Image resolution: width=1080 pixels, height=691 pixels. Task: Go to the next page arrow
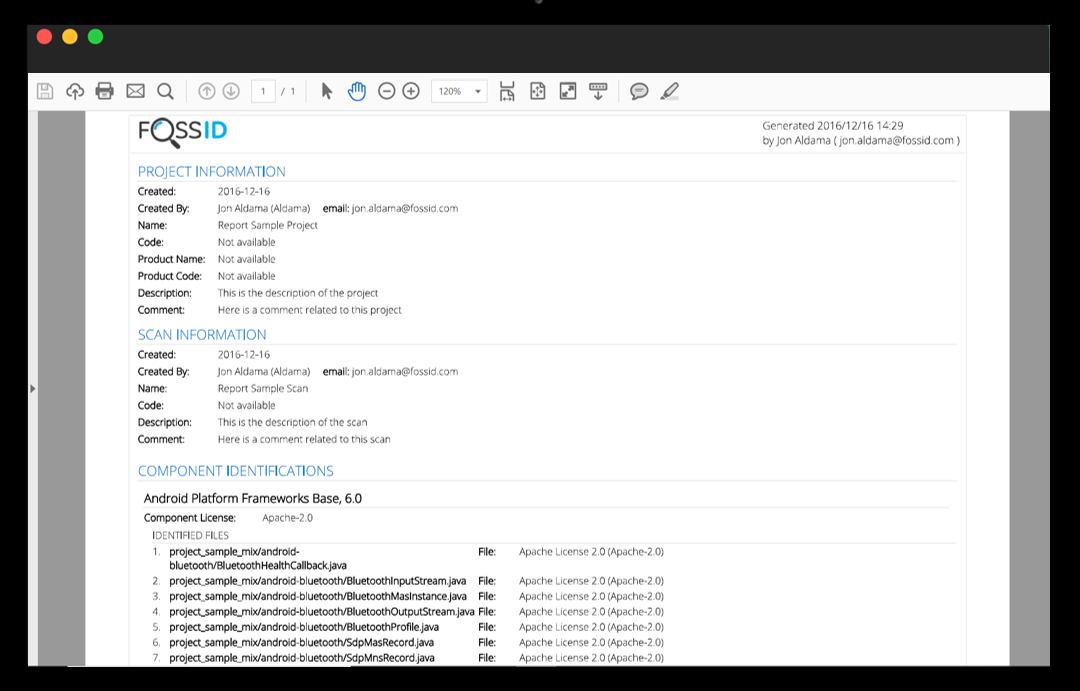coord(231,91)
